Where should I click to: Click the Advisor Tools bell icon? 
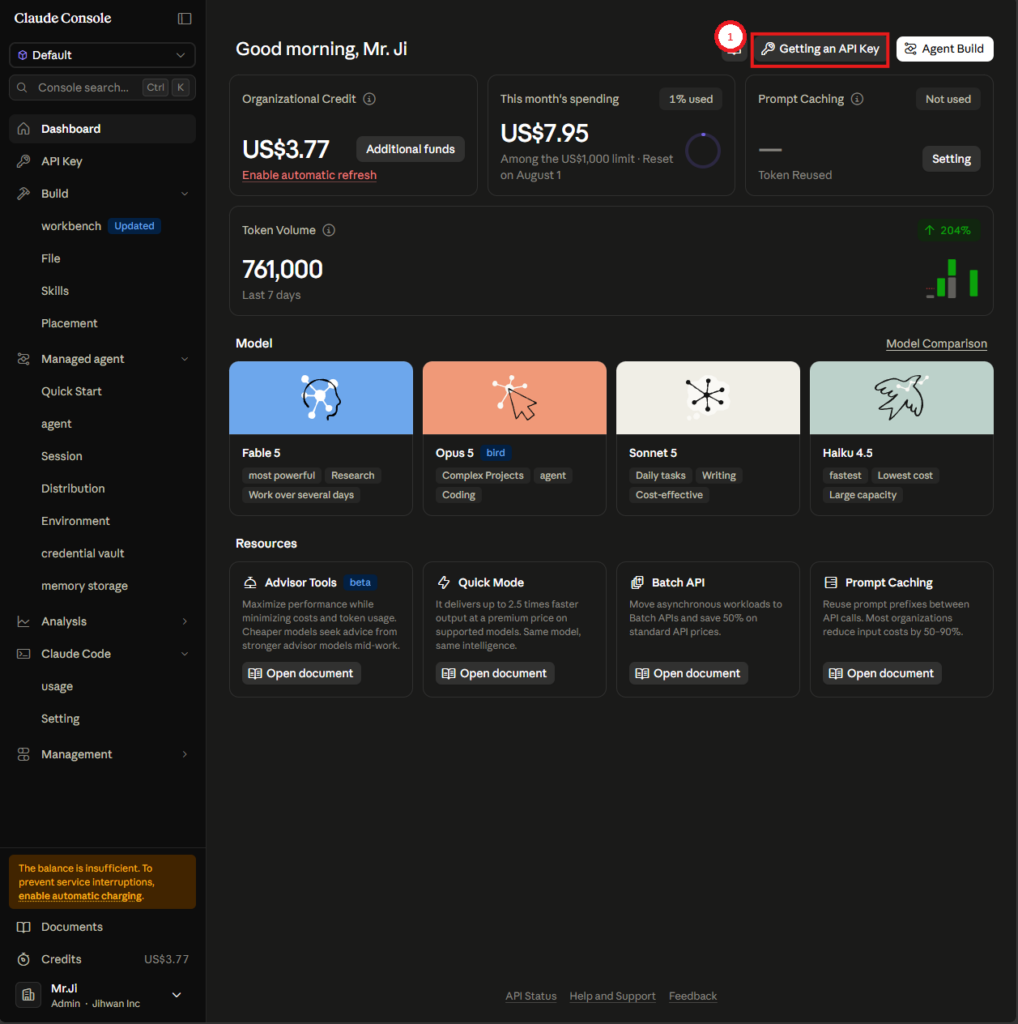(249, 583)
